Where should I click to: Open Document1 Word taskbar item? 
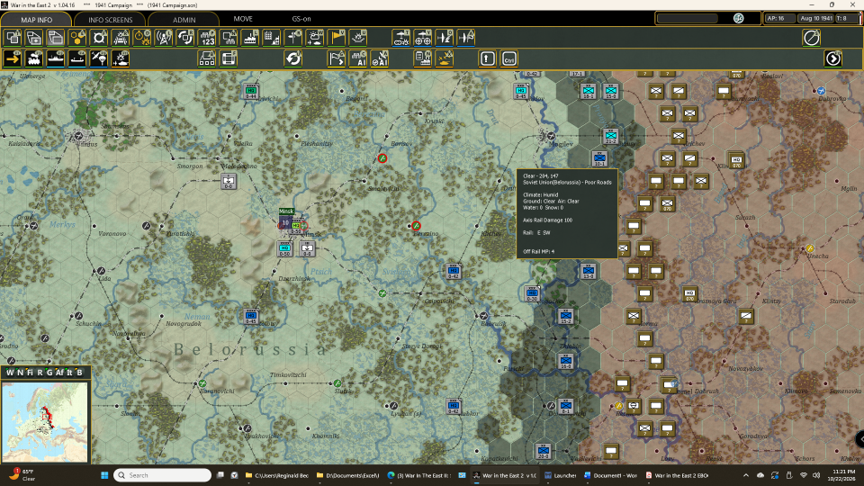click(610, 475)
